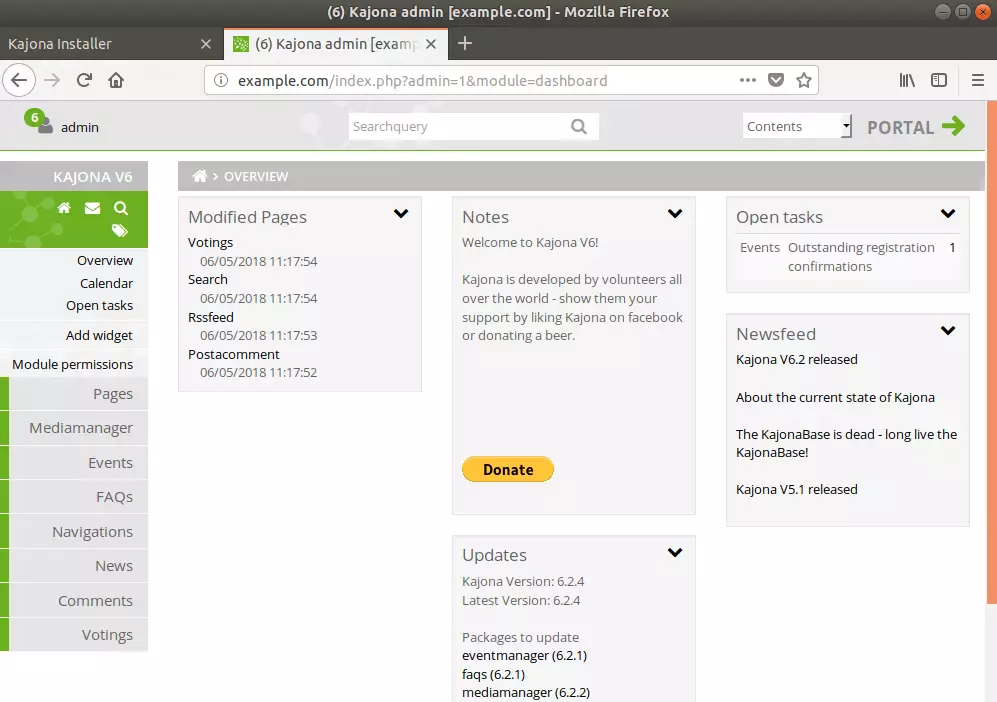This screenshot has width=997, height=702.
Task: Open Calendar in sidebar menu
Action: (106, 284)
